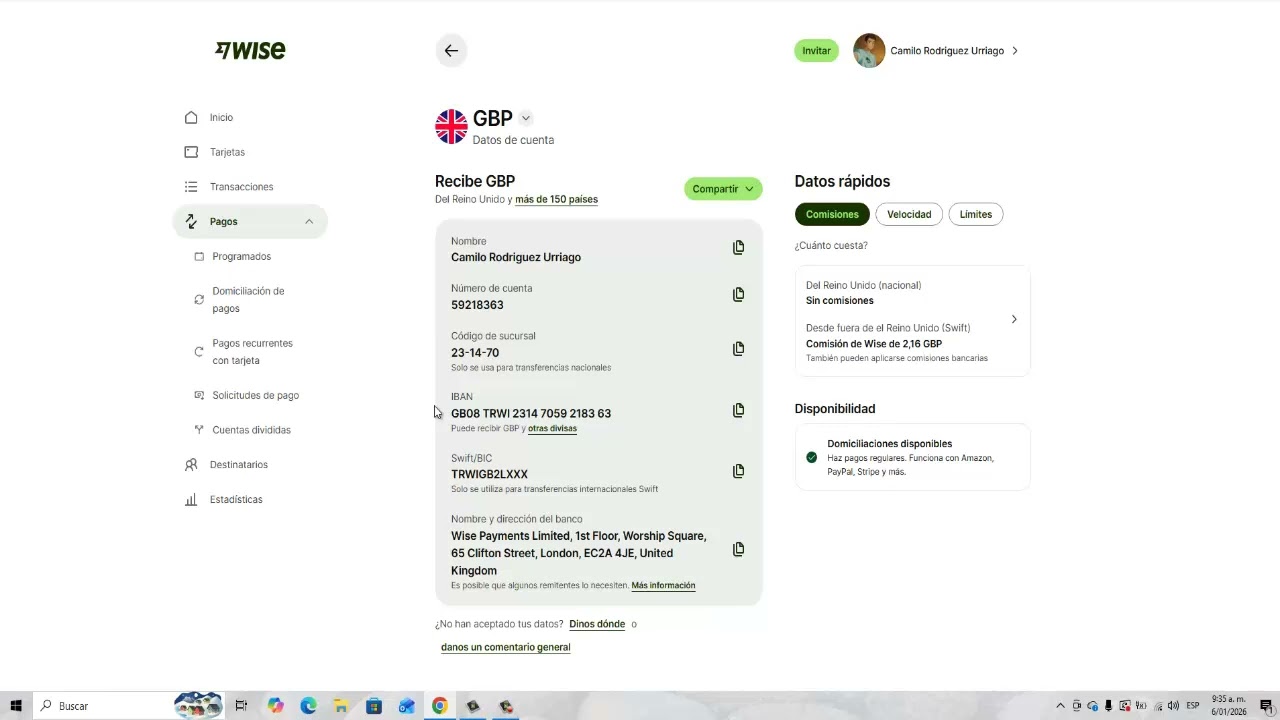Copy the Nombre value

[x=738, y=248]
